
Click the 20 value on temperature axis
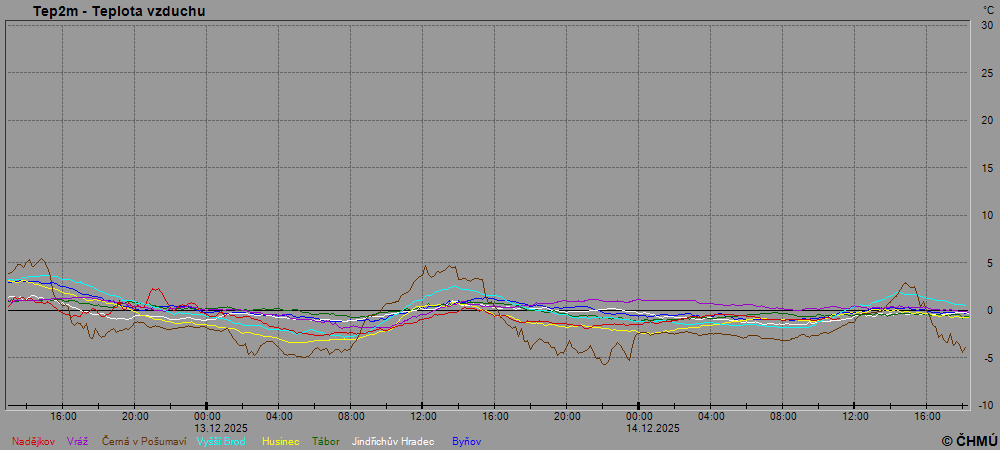(x=986, y=120)
